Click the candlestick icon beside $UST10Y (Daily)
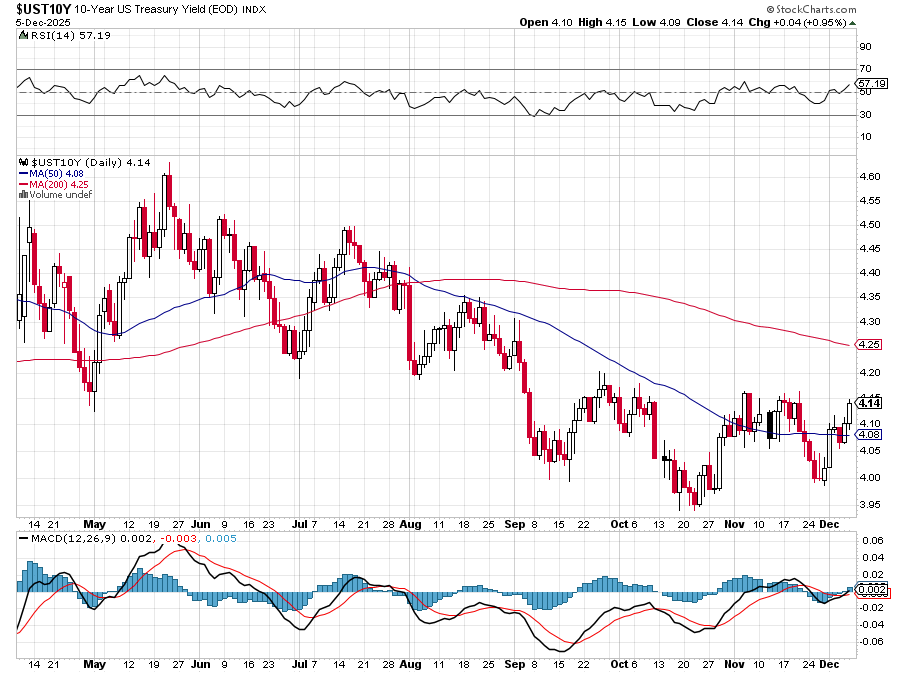This screenshot has width=900, height=673. pos(24,162)
